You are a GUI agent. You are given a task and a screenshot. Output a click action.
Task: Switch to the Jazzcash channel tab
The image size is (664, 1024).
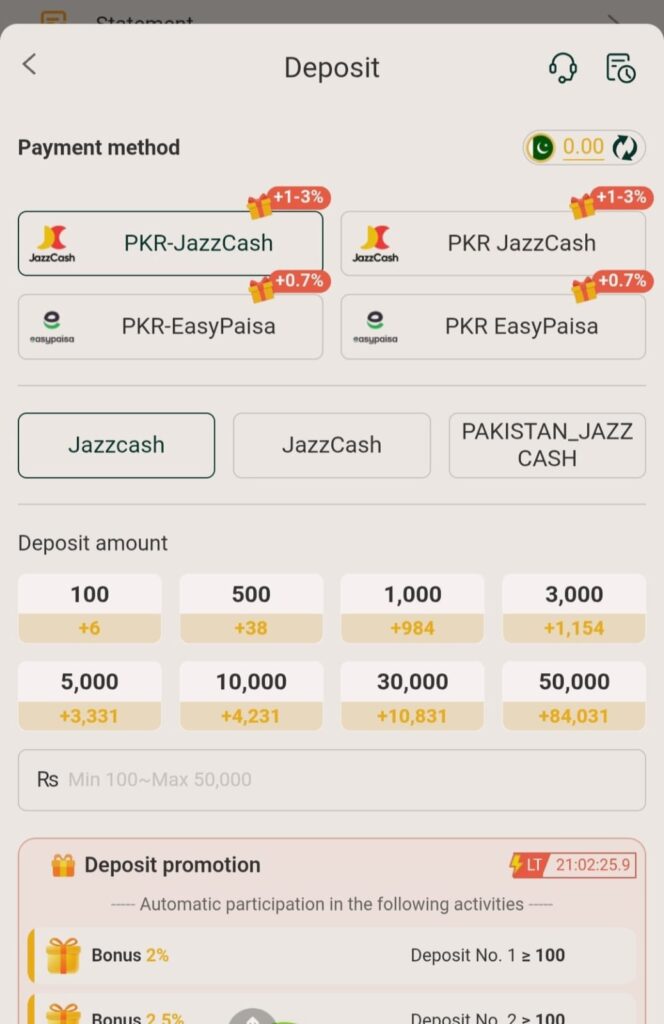(x=116, y=445)
